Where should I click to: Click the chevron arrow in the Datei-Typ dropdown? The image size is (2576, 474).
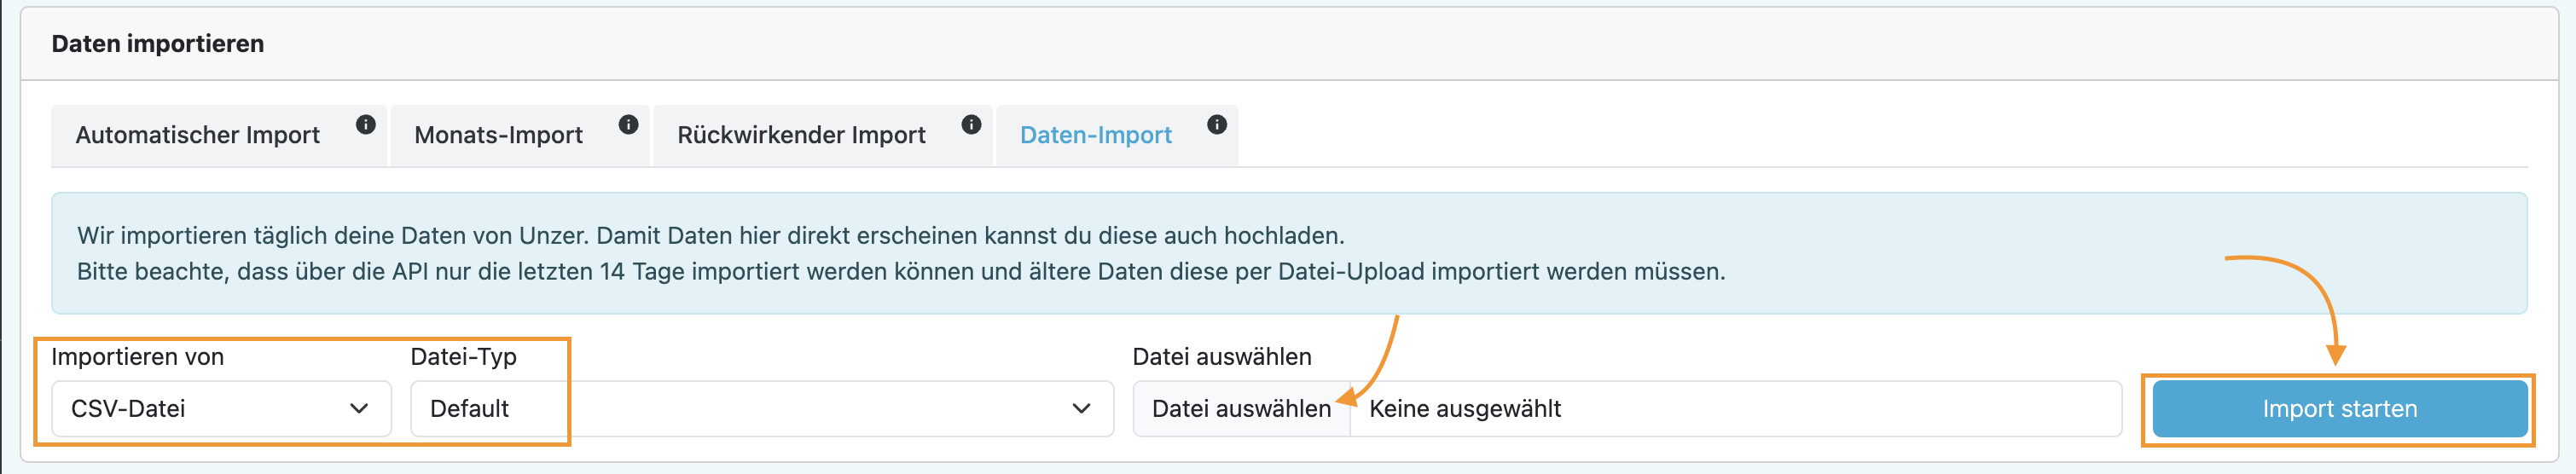pyautogui.click(x=1081, y=409)
